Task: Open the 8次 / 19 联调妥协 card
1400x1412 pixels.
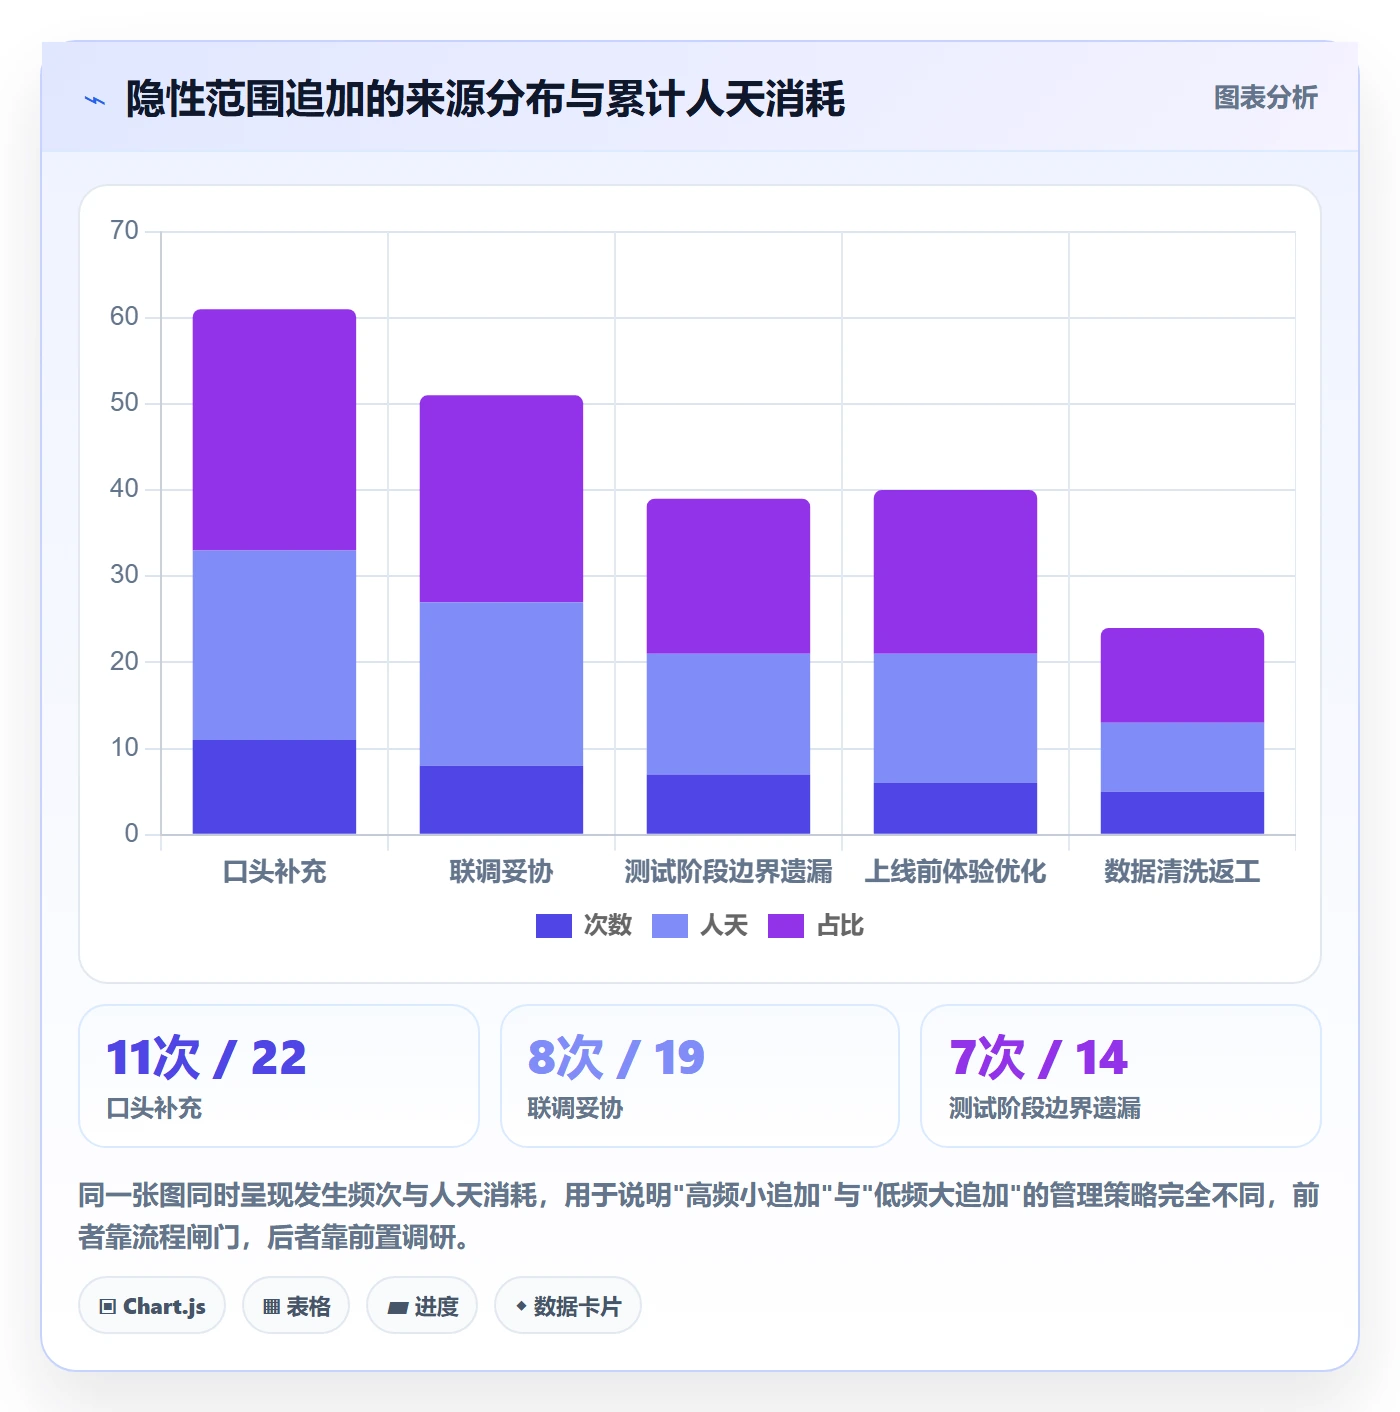Action: (x=700, y=1076)
